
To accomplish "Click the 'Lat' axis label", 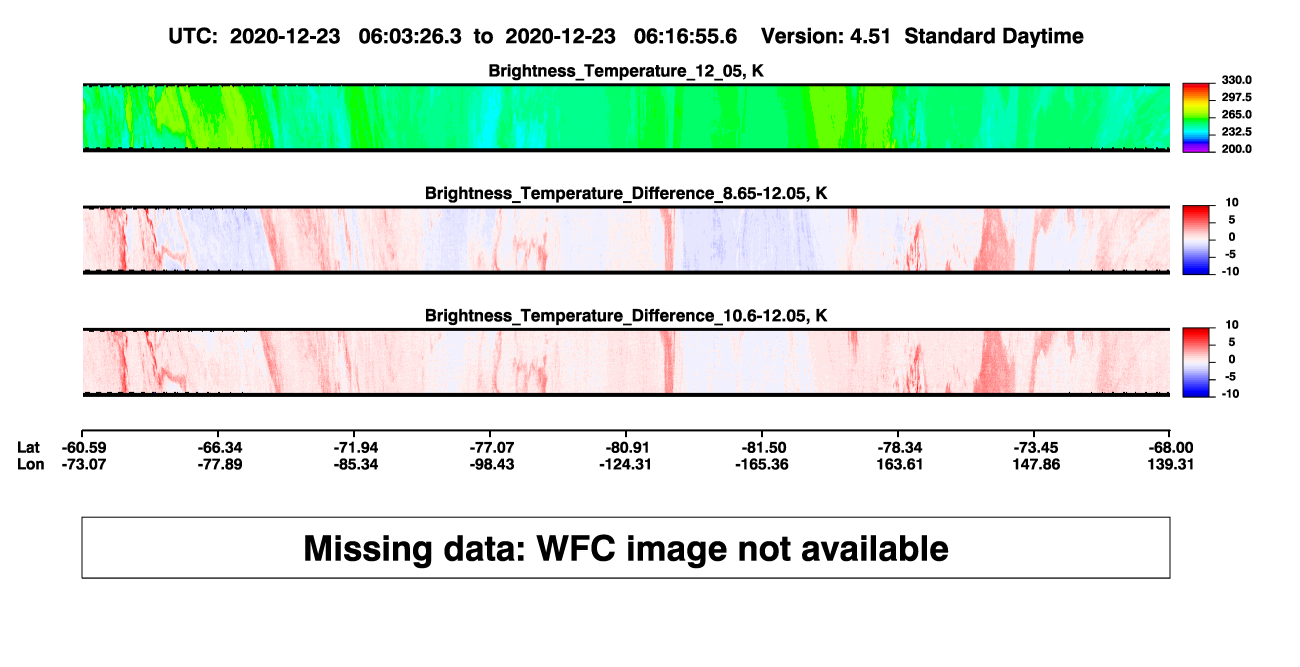I will click(x=30, y=447).
